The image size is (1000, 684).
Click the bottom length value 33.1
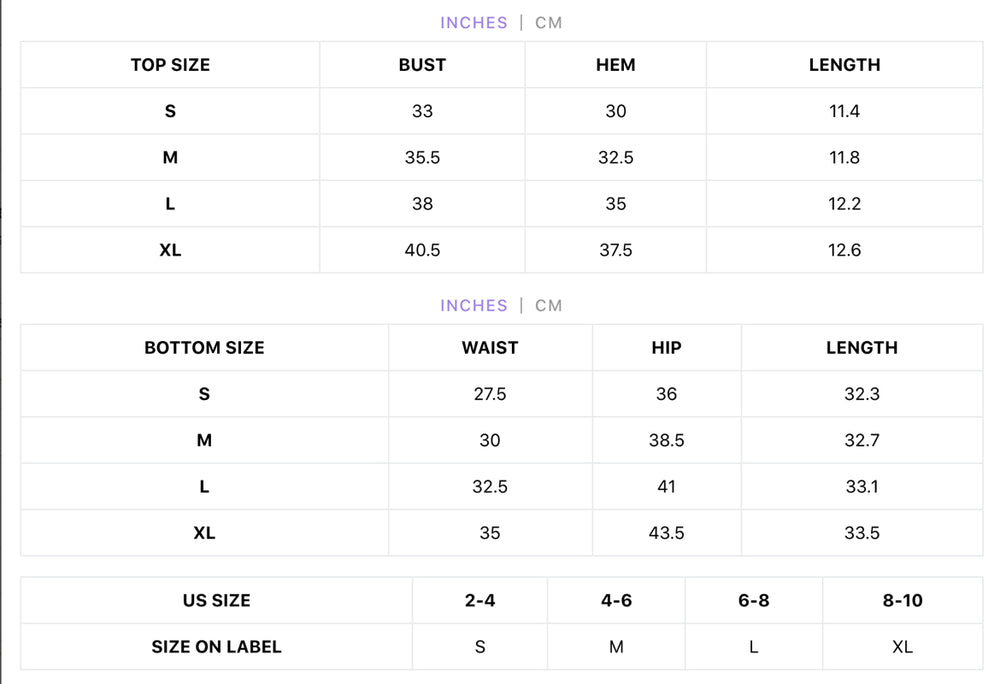pyautogui.click(x=862, y=487)
